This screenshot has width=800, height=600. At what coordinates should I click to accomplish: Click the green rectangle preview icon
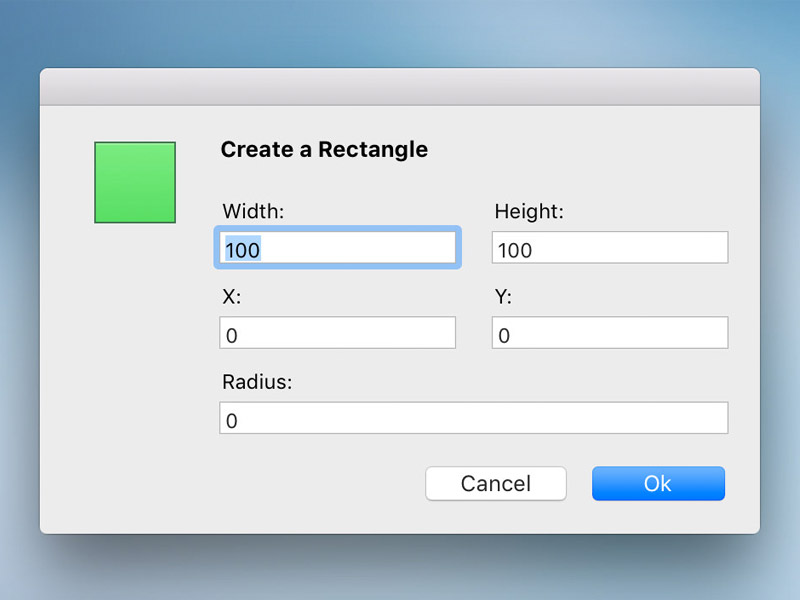(x=135, y=182)
